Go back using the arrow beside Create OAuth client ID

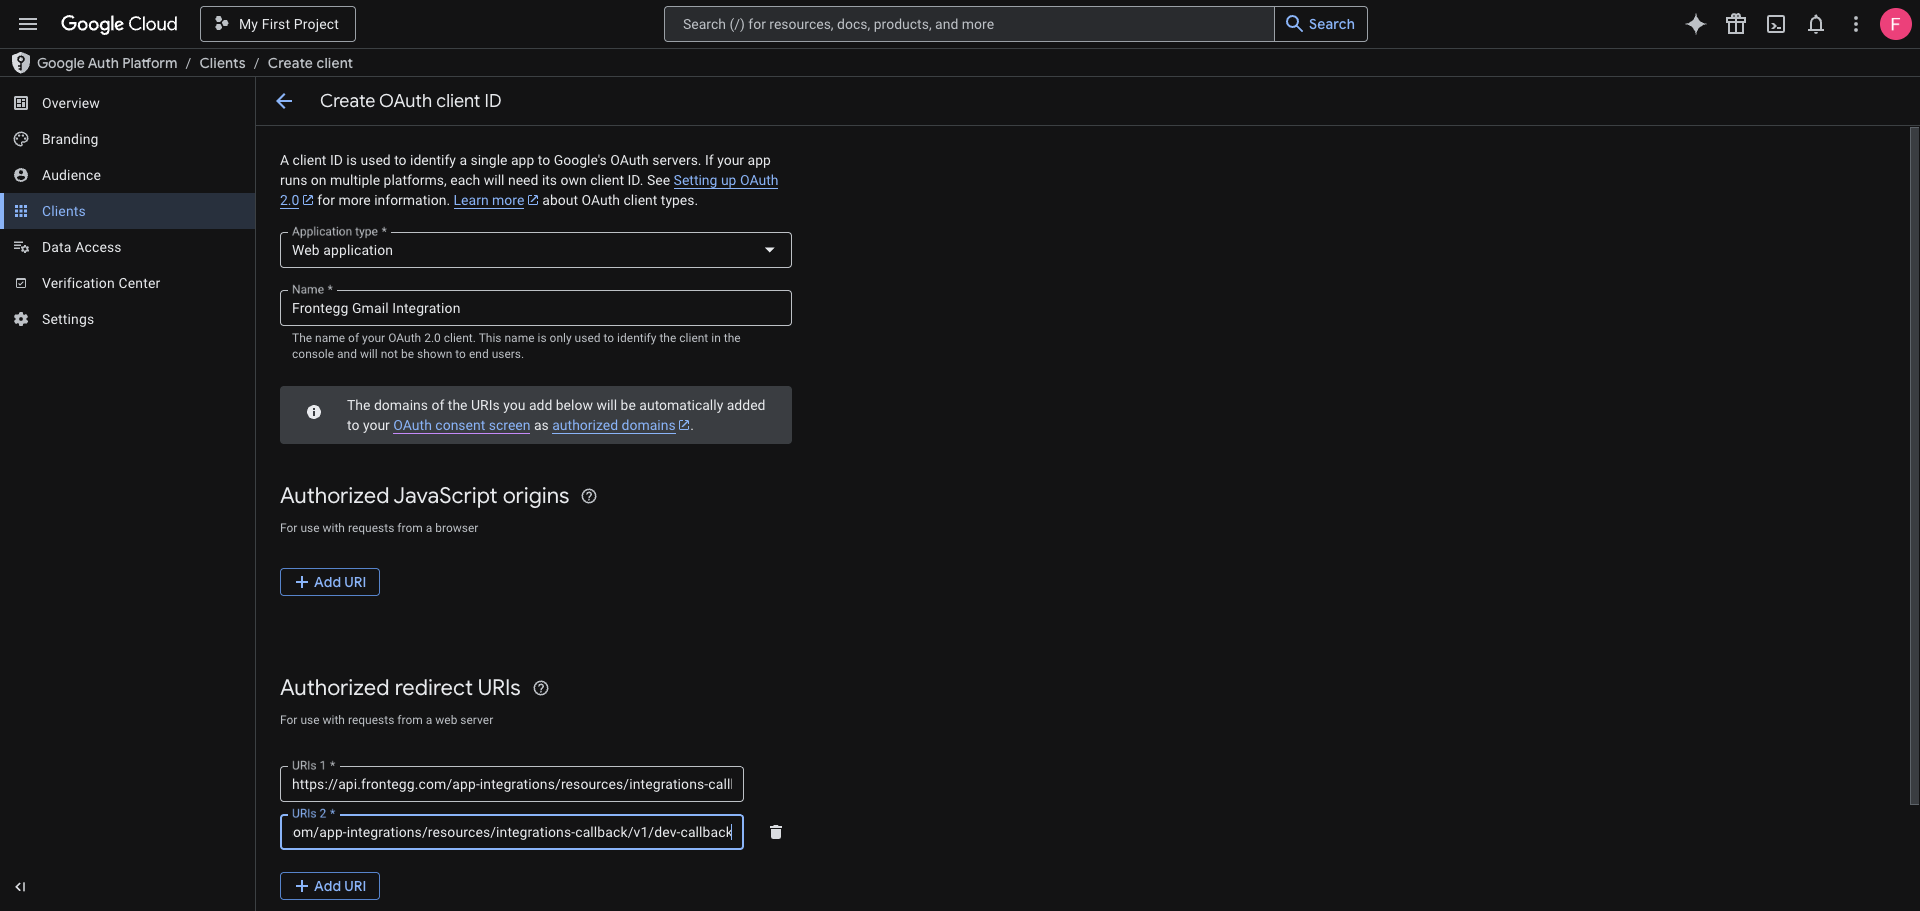click(284, 101)
